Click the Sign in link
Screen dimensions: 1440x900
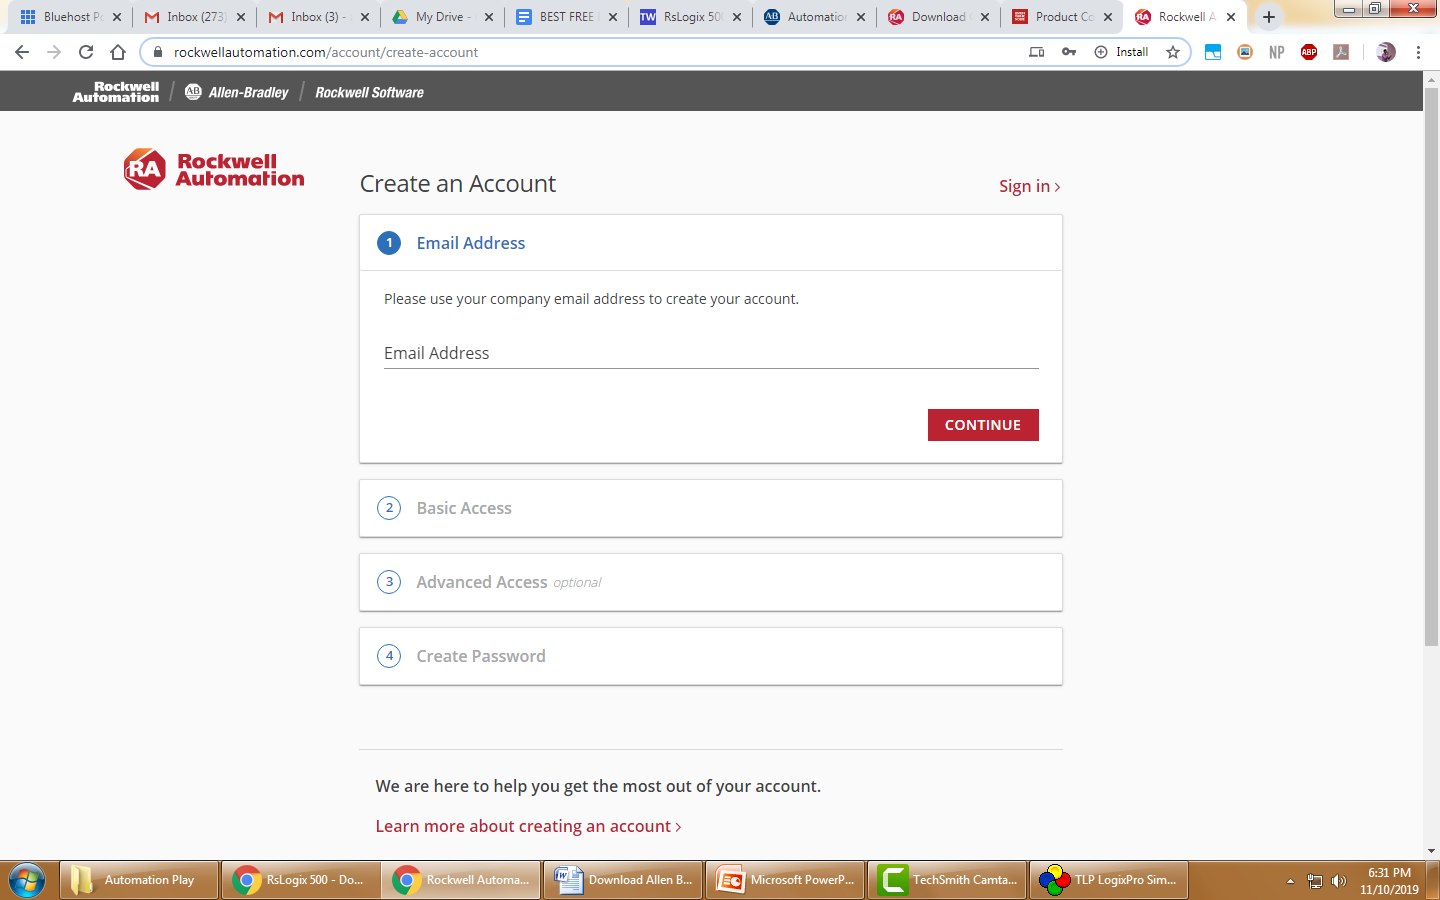click(x=1029, y=186)
